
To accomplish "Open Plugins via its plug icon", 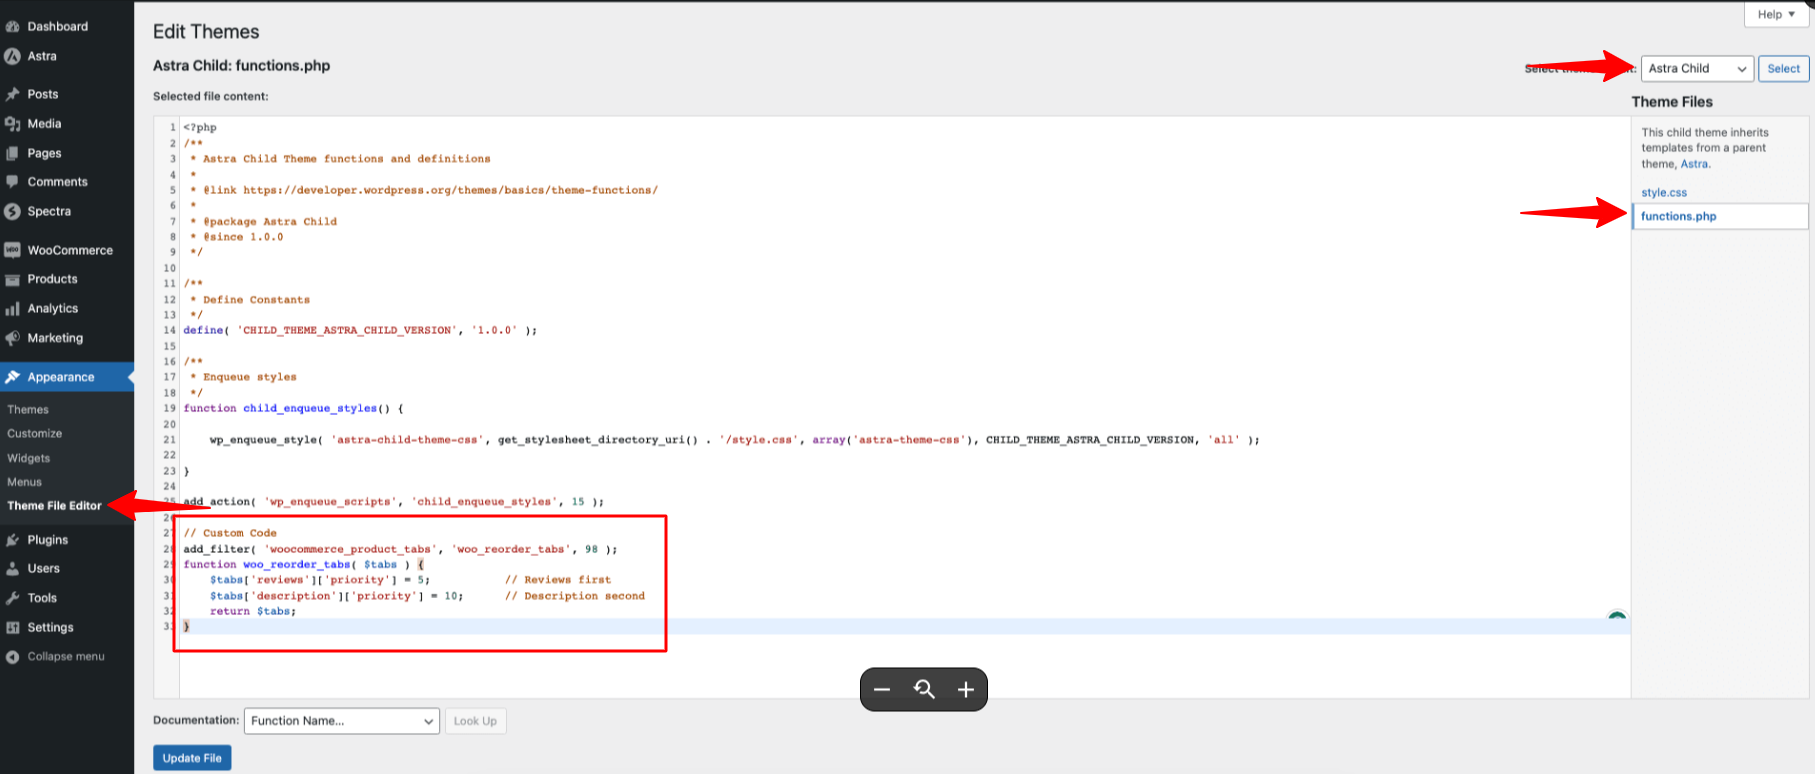I will coord(12,540).
